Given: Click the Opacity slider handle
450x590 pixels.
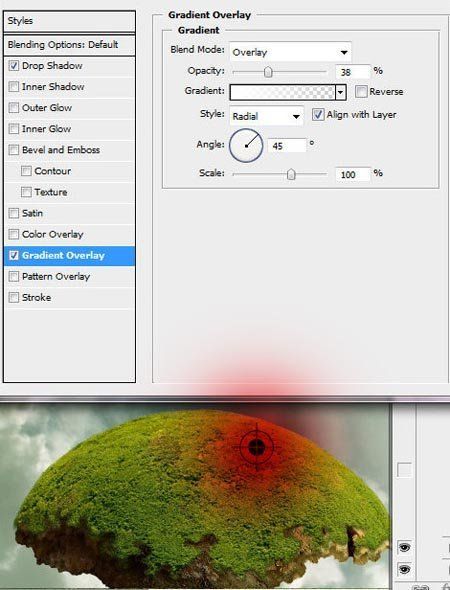Looking at the screenshot, I should pos(268,71).
